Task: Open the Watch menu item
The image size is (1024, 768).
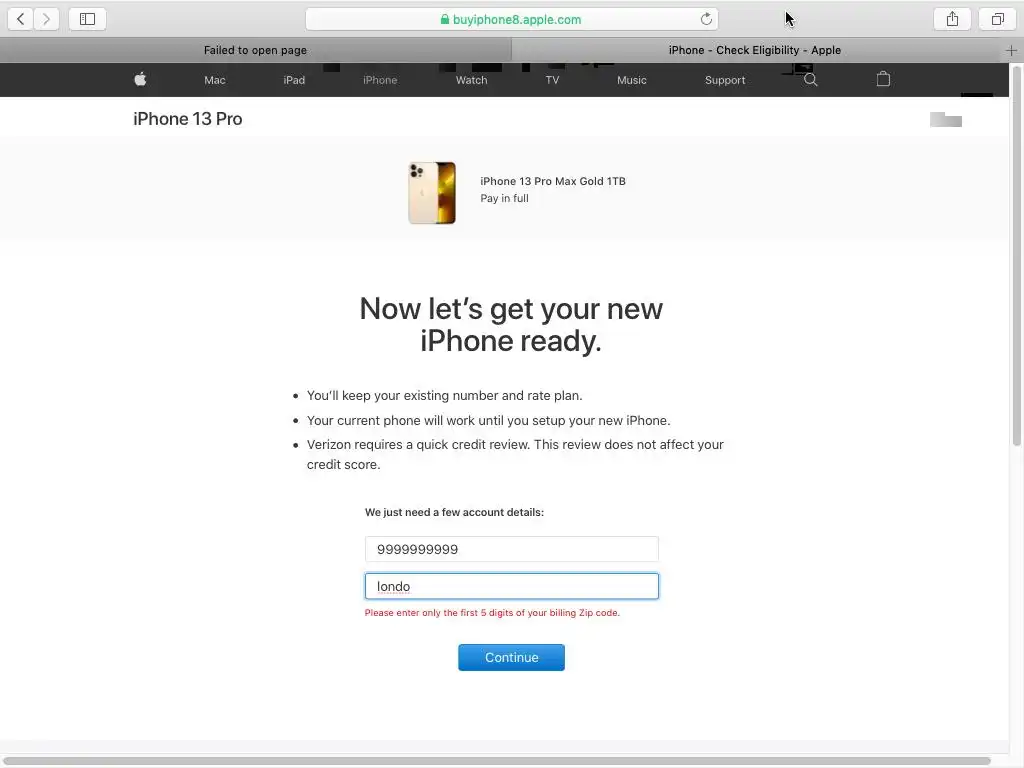Action: [472, 80]
